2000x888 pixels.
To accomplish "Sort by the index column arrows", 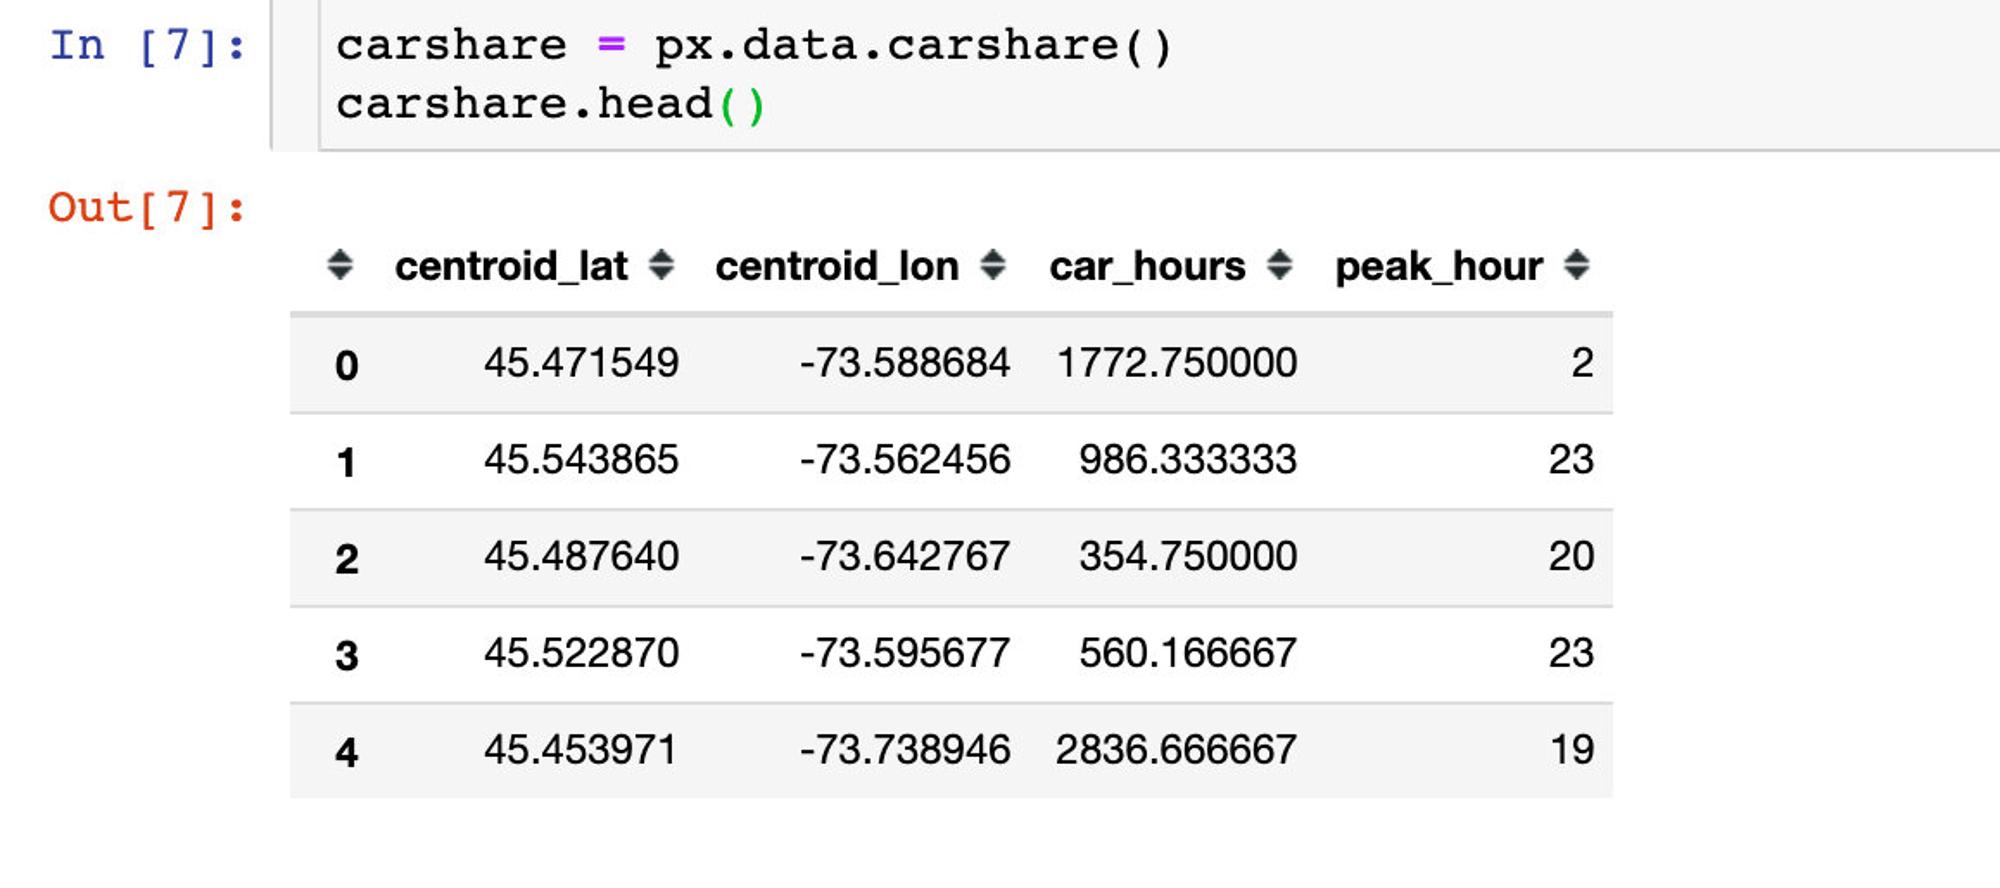I will pos(340,266).
